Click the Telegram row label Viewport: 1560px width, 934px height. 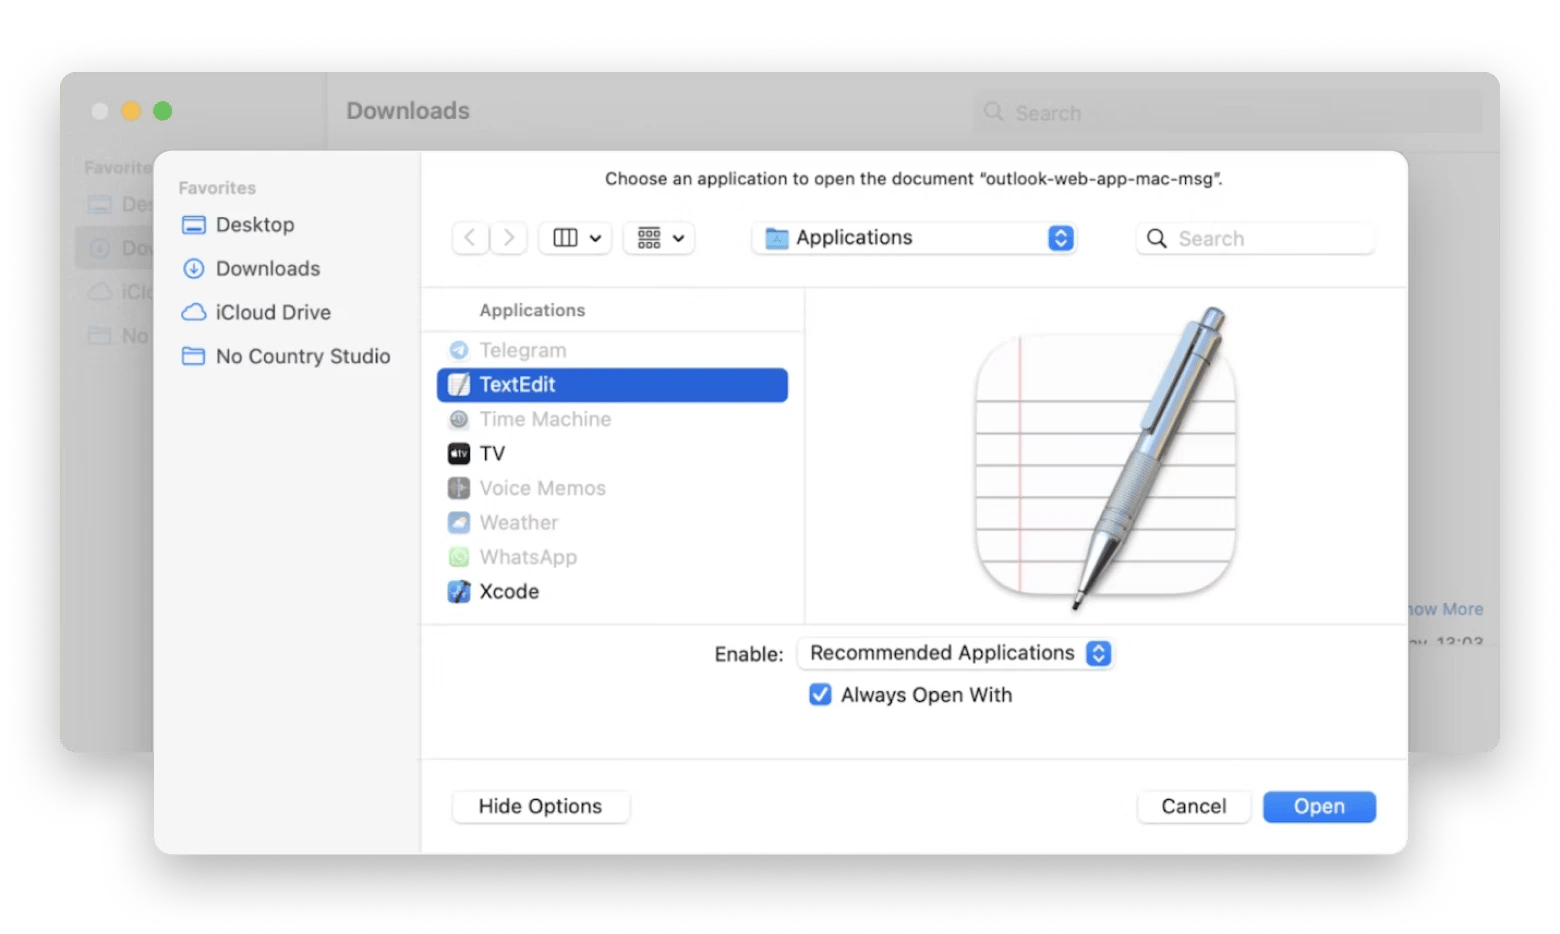click(x=523, y=350)
